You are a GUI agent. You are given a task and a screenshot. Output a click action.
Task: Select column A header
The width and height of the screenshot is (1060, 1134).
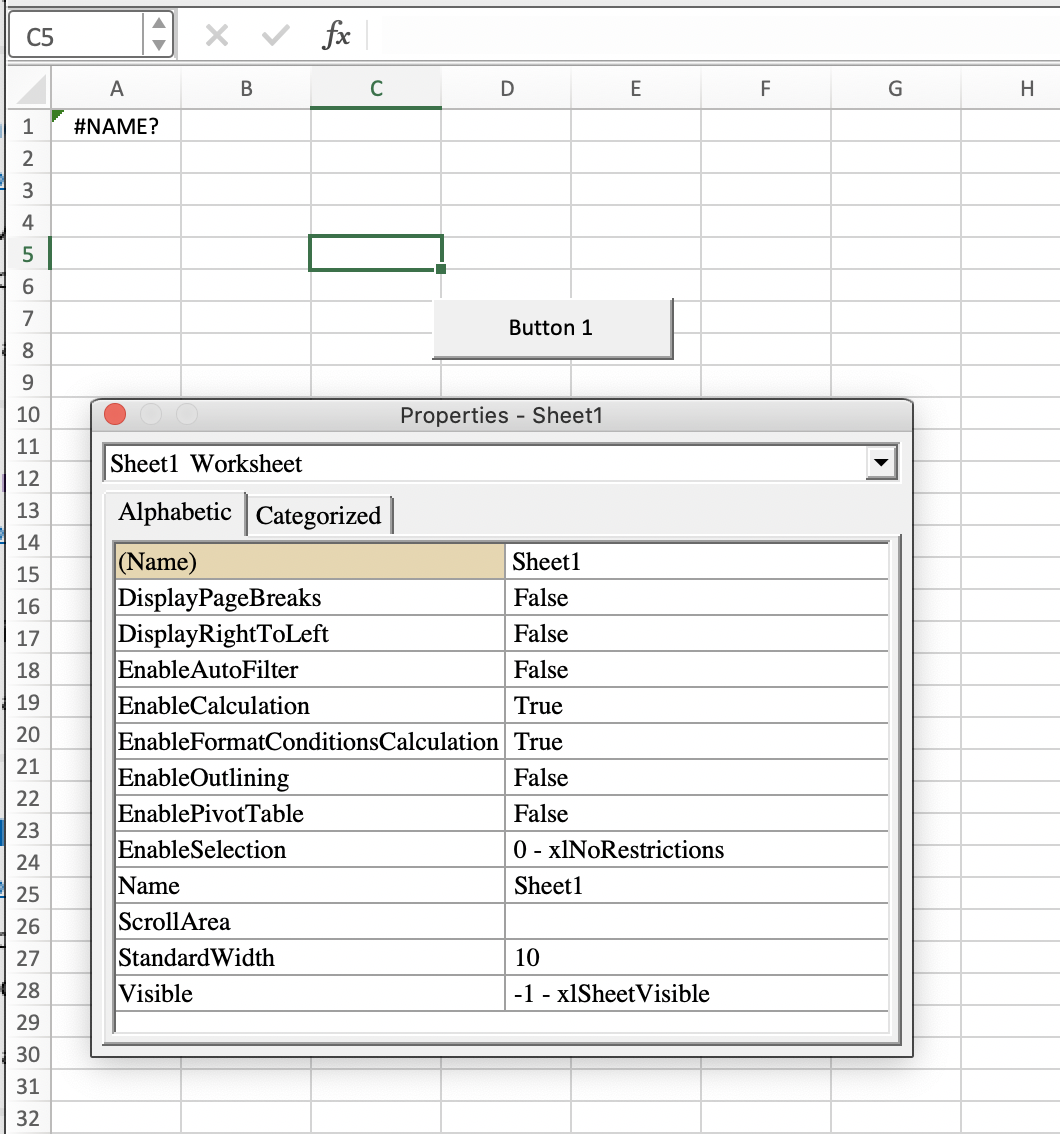coord(116,88)
